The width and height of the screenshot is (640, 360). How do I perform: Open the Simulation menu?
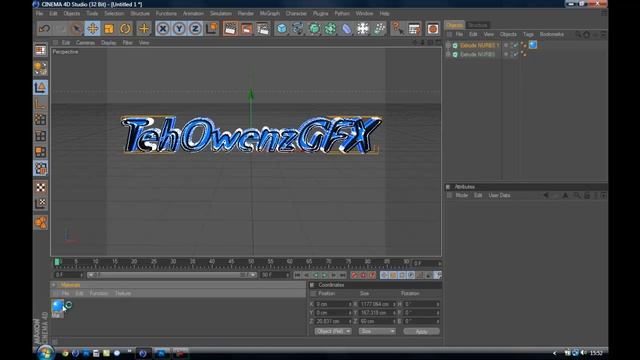pyautogui.click(x=221, y=13)
